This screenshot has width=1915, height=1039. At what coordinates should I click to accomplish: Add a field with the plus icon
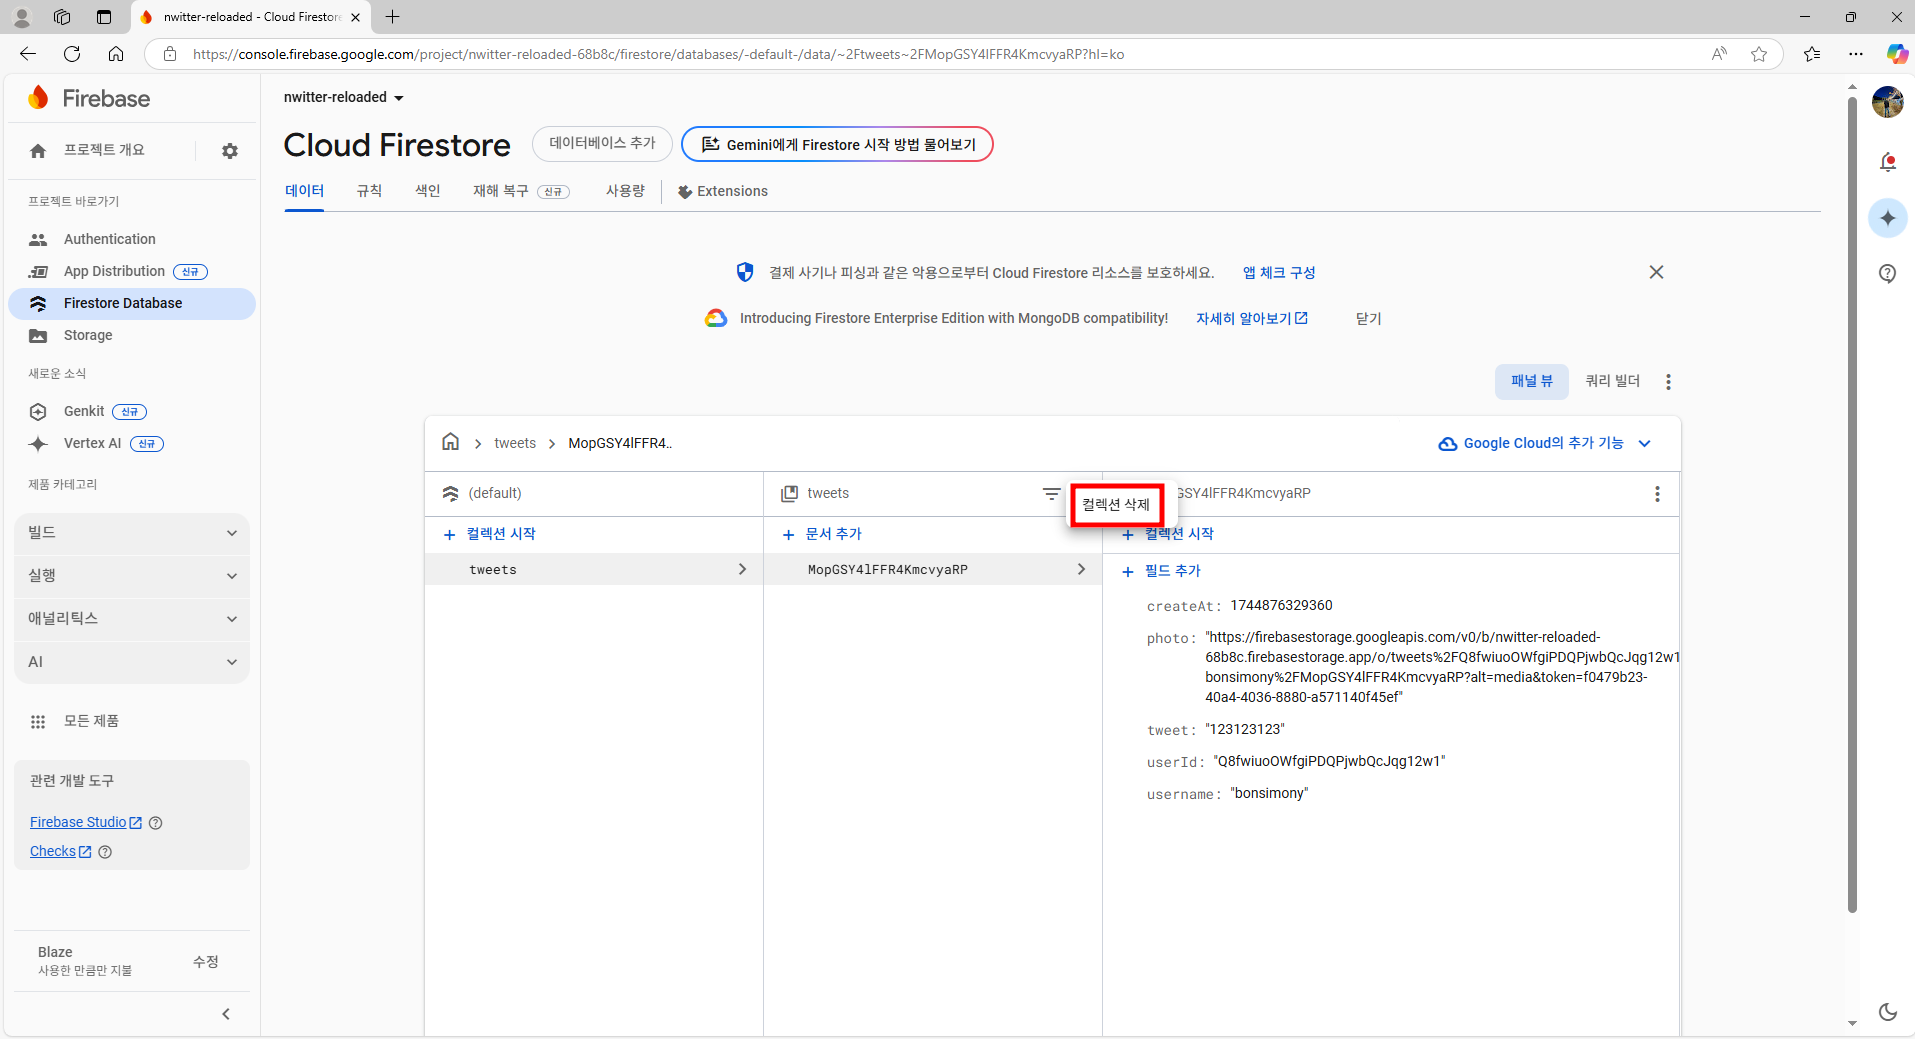pyautogui.click(x=1128, y=572)
